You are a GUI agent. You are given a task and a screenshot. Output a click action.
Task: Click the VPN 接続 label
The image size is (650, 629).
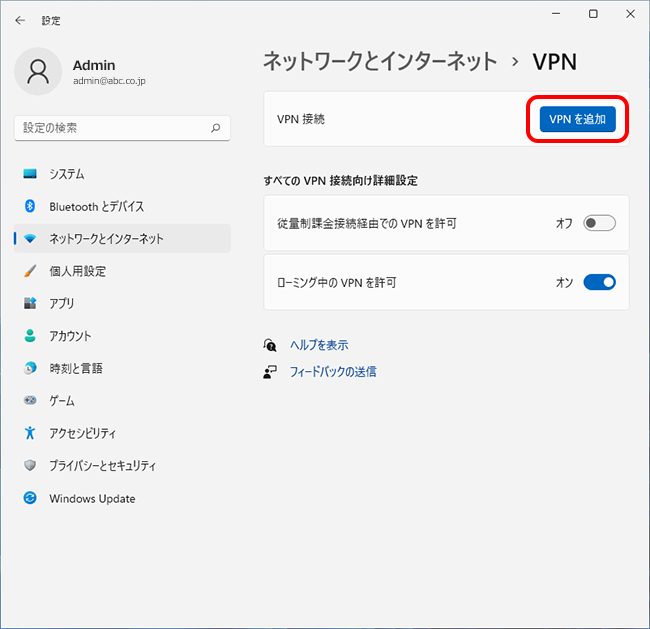coord(301,119)
